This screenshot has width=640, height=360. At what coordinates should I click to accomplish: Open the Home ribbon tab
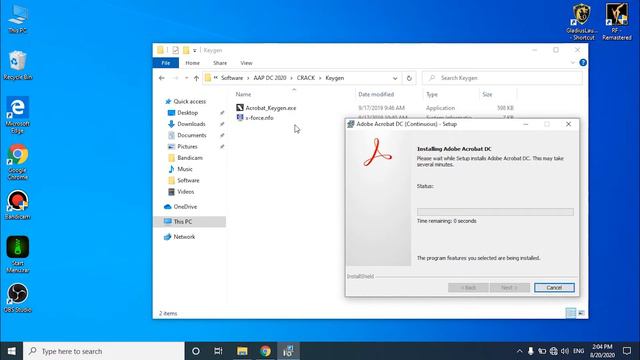click(192, 63)
